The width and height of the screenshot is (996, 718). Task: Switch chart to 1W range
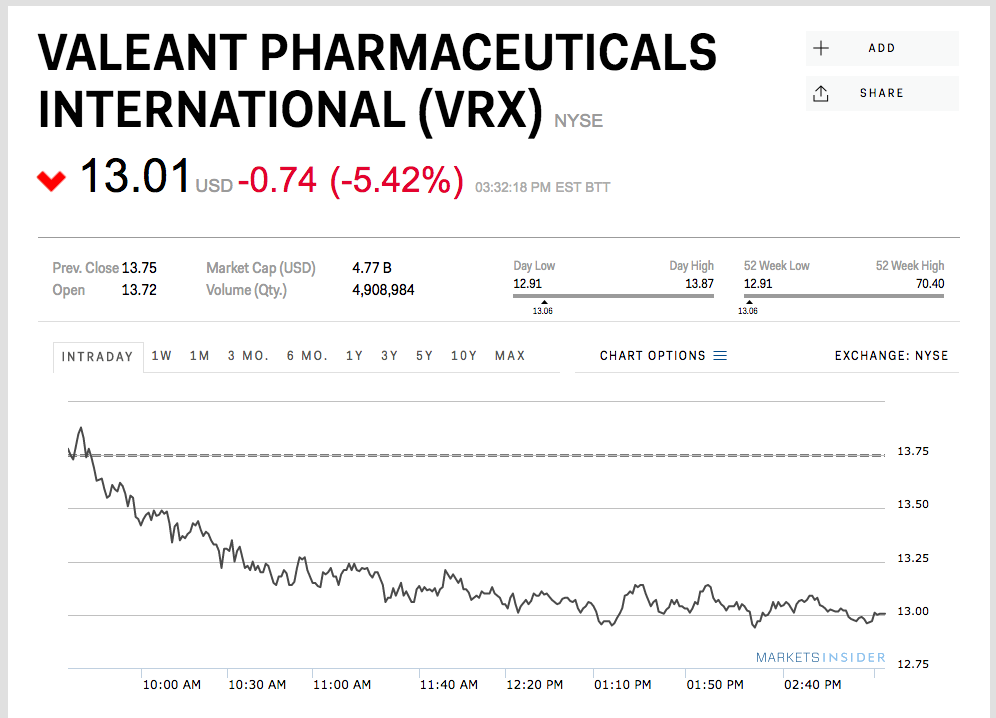[162, 356]
